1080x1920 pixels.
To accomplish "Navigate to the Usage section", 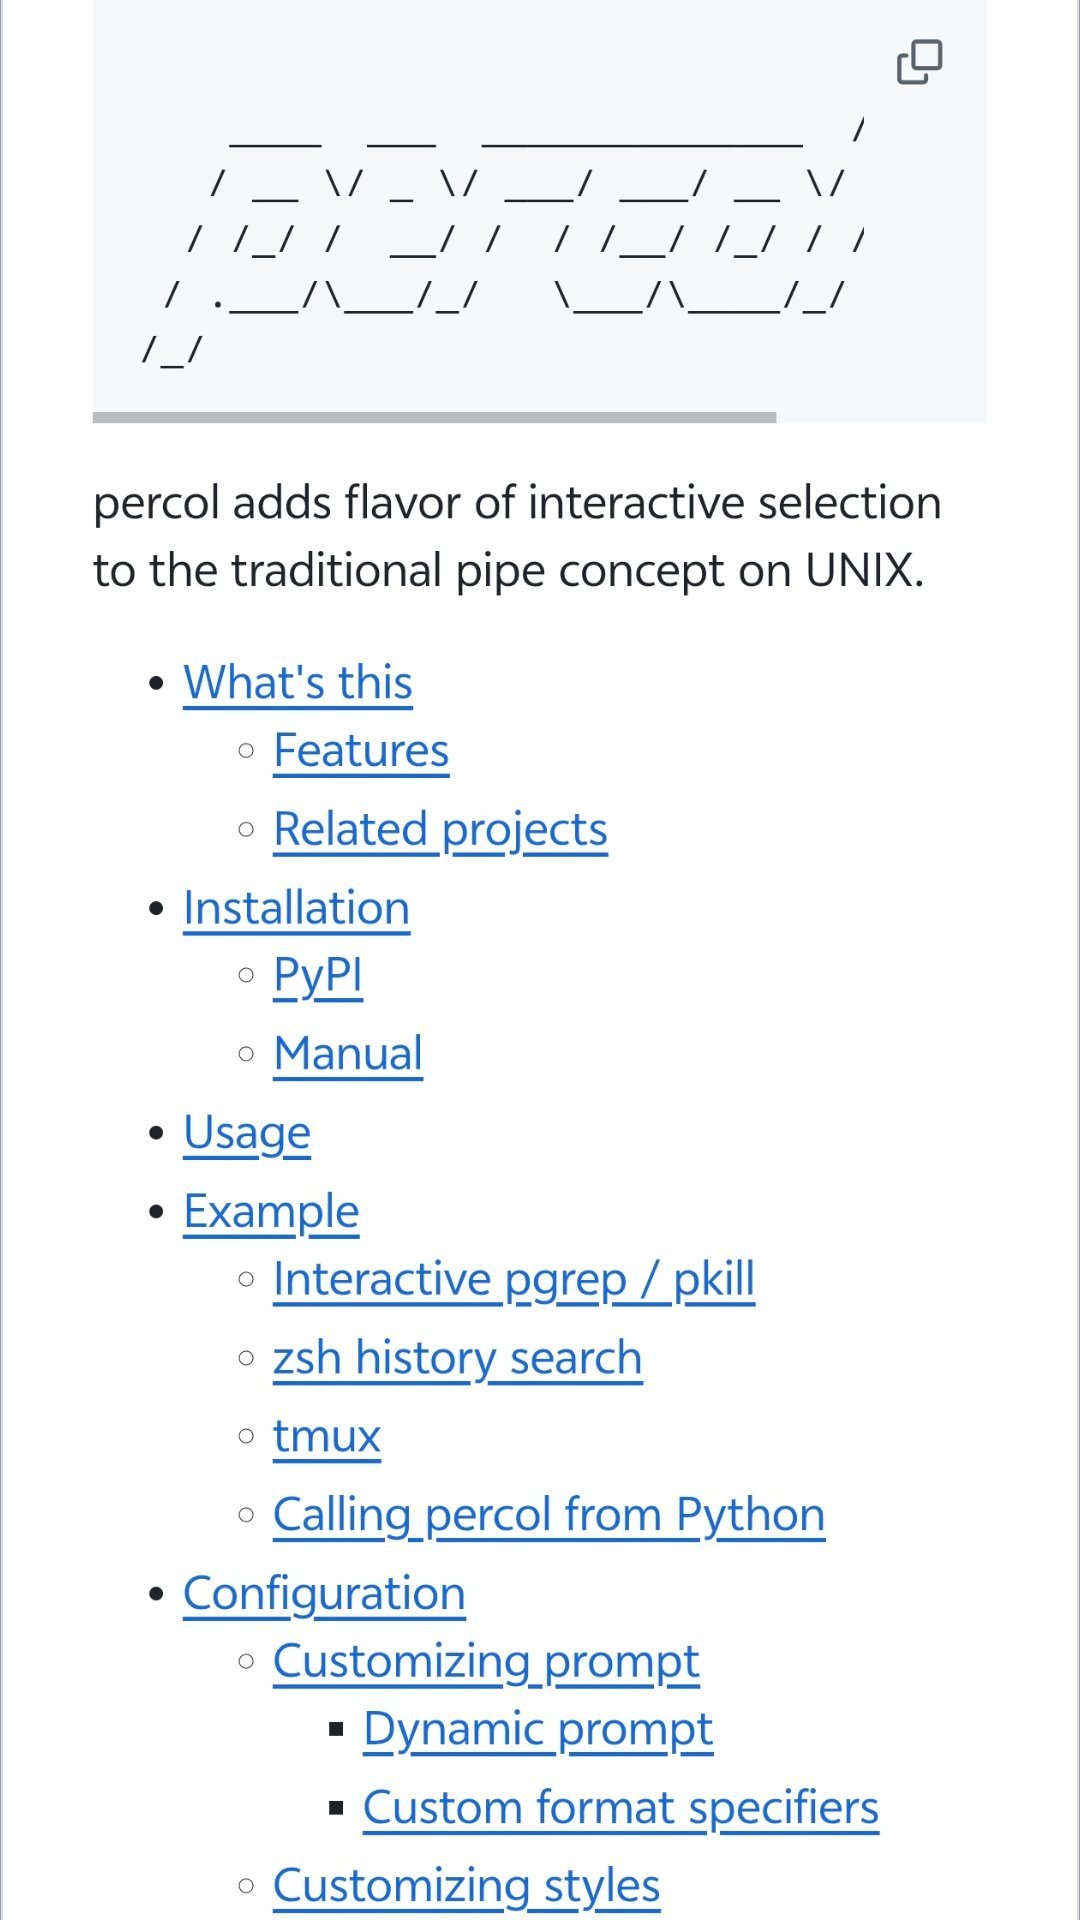I will coord(247,1133).
